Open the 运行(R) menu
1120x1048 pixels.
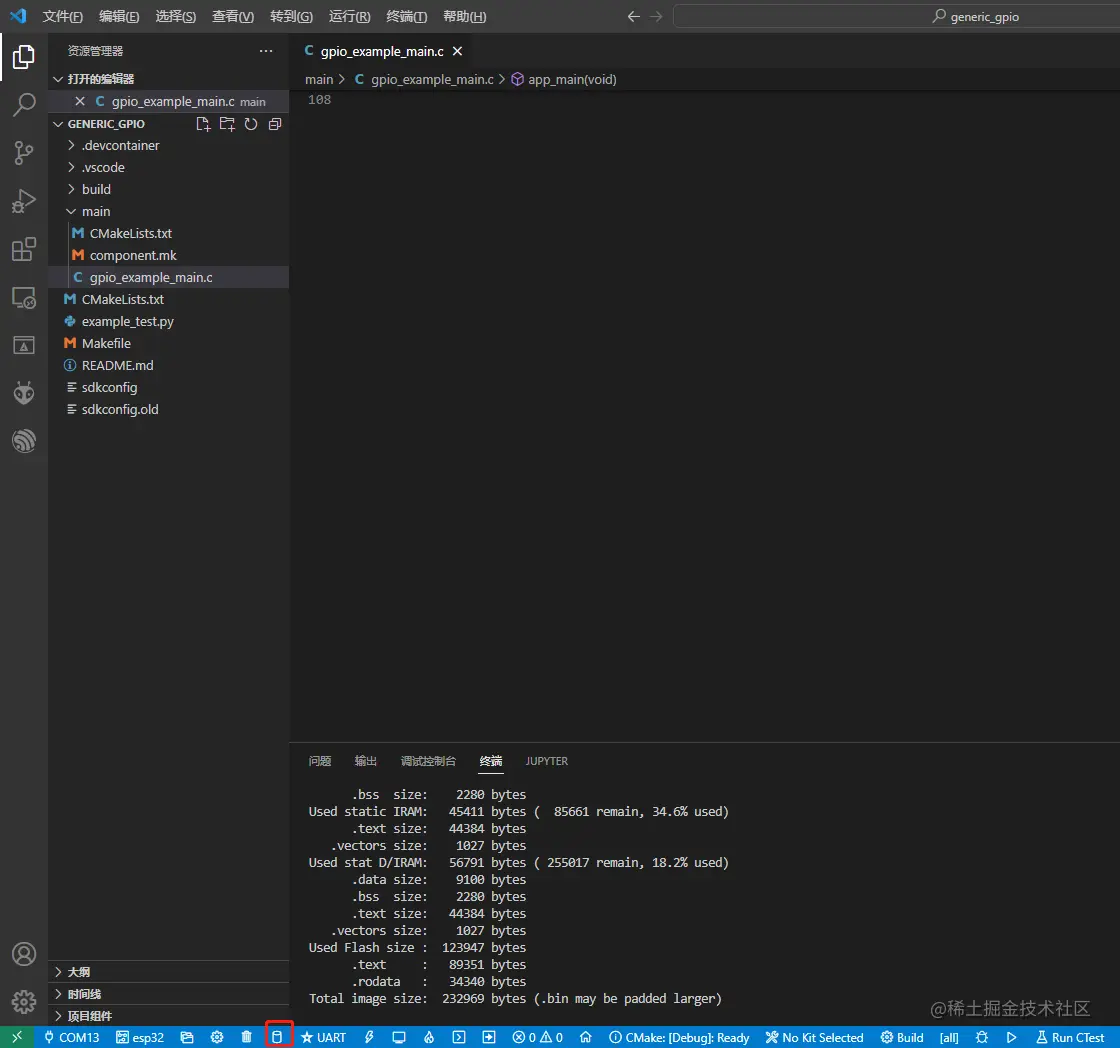[x=349, y=16]
